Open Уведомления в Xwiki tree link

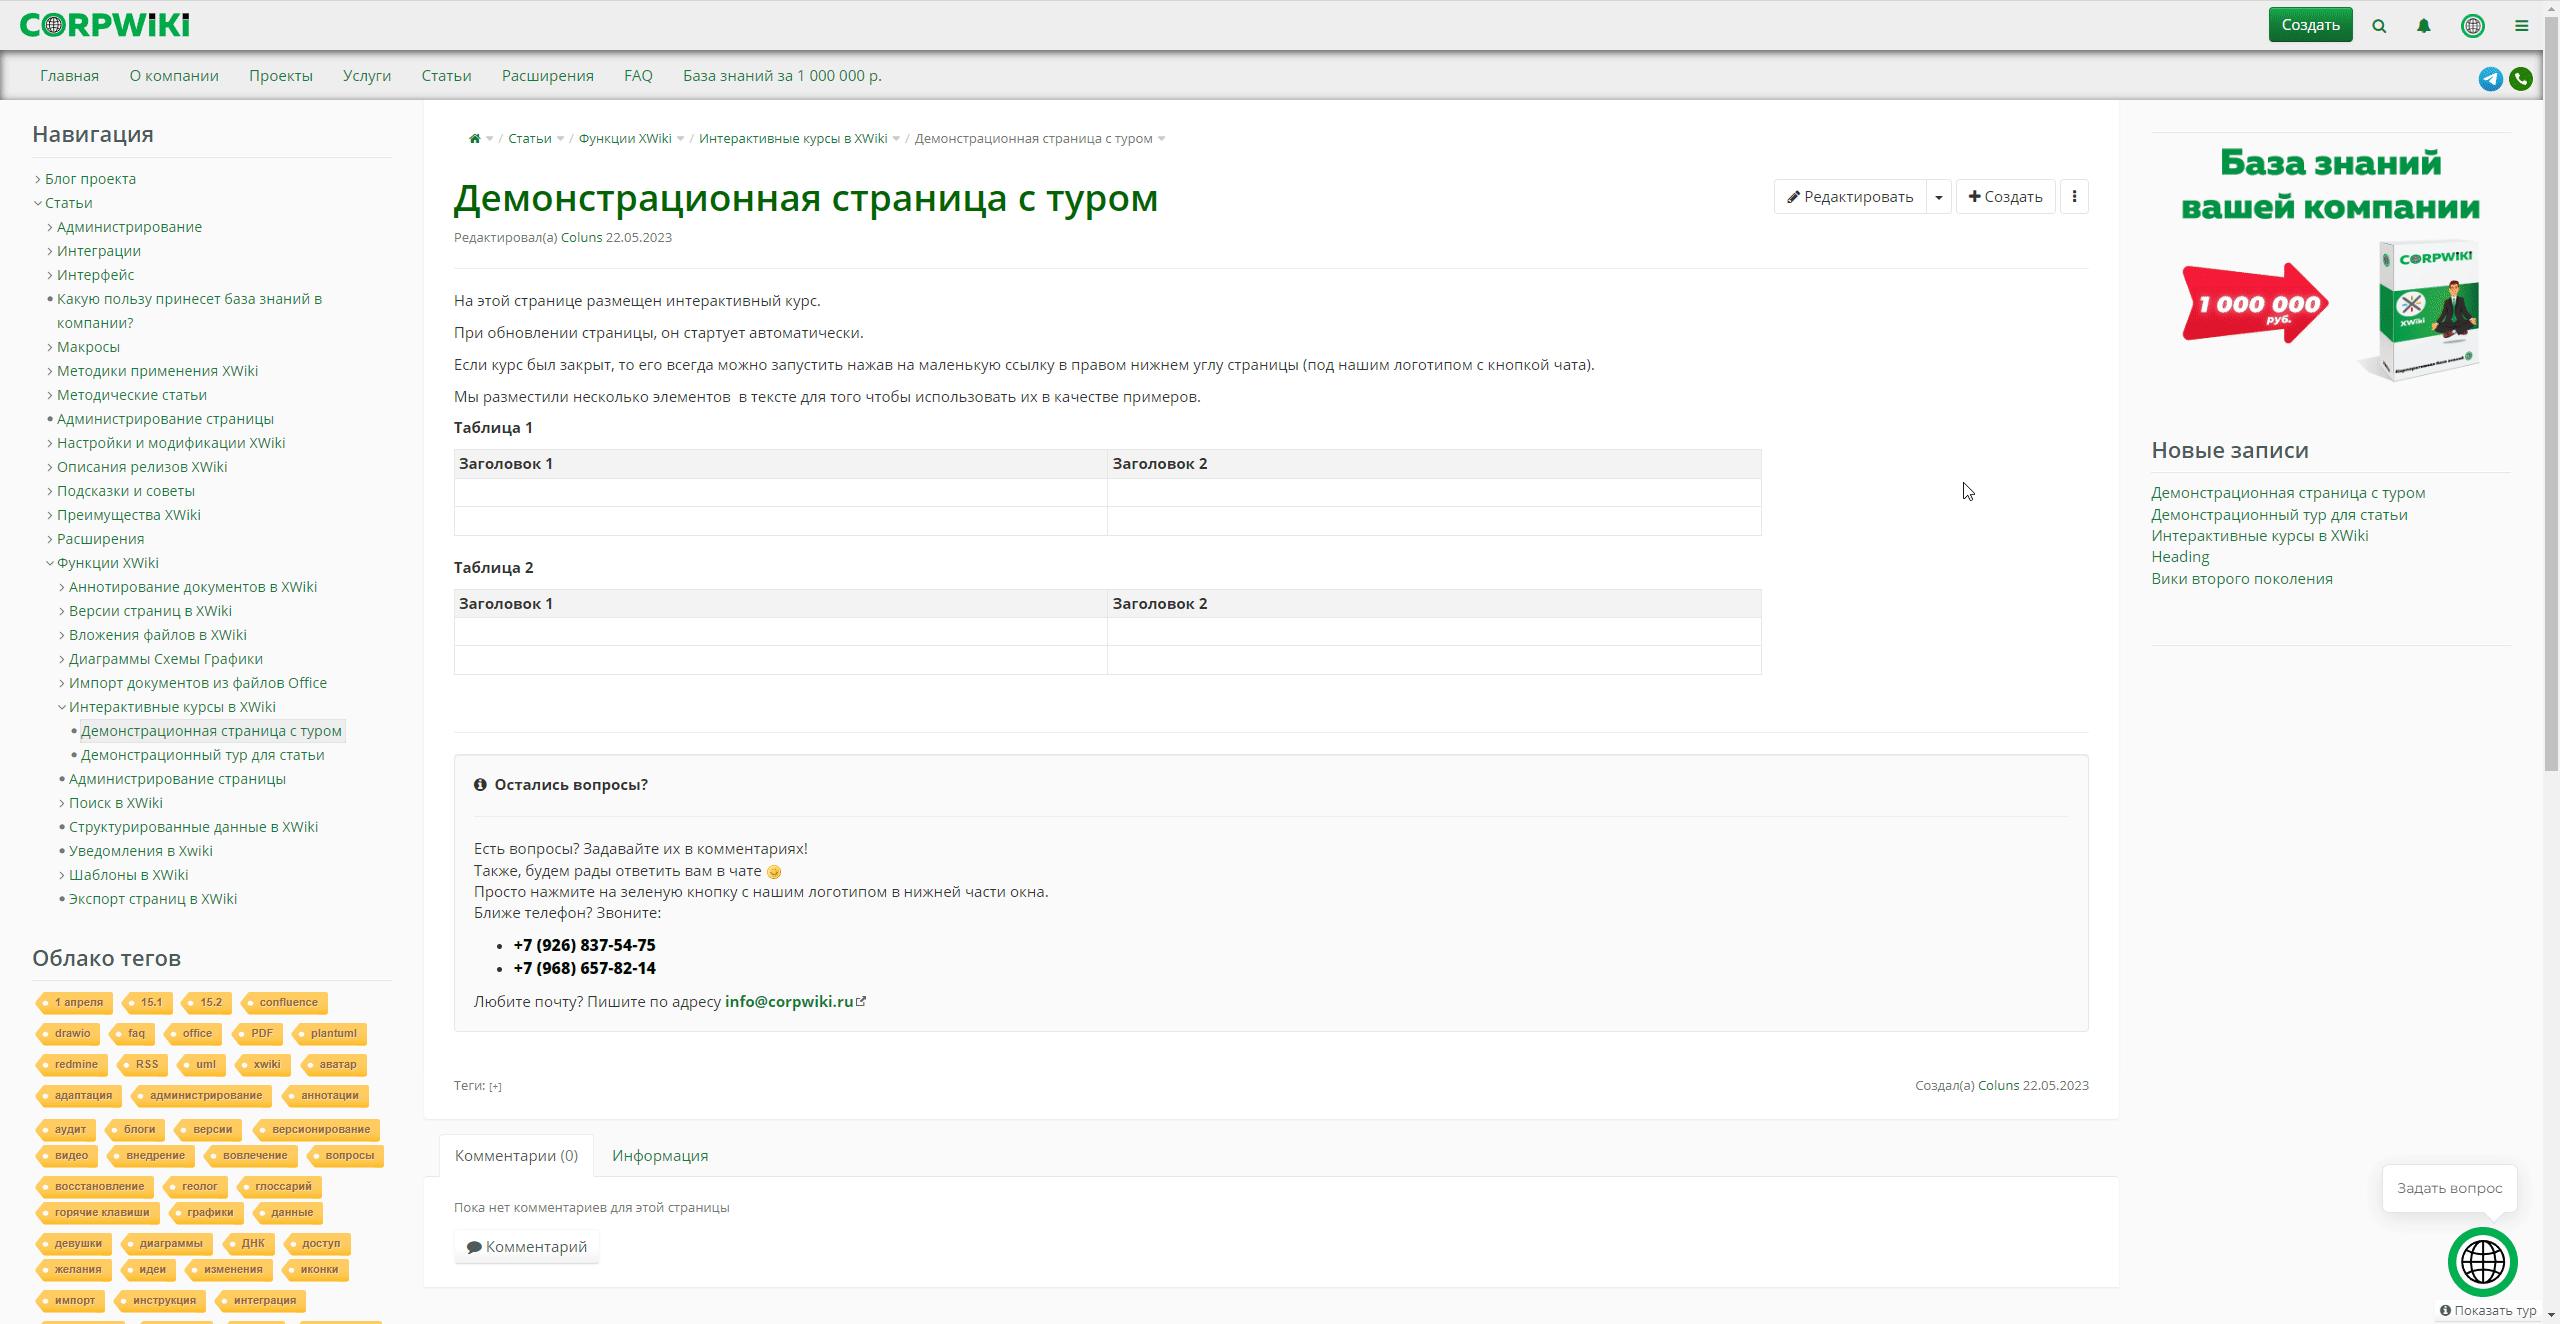coord(141,851)
